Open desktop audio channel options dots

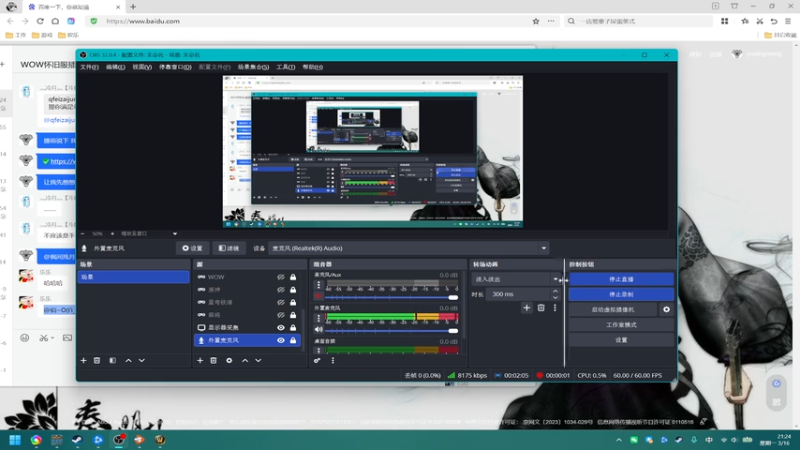tap(319, 351)
